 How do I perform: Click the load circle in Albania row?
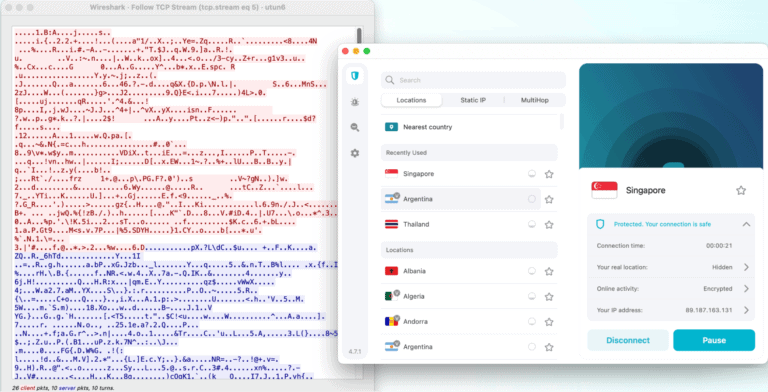531,270
